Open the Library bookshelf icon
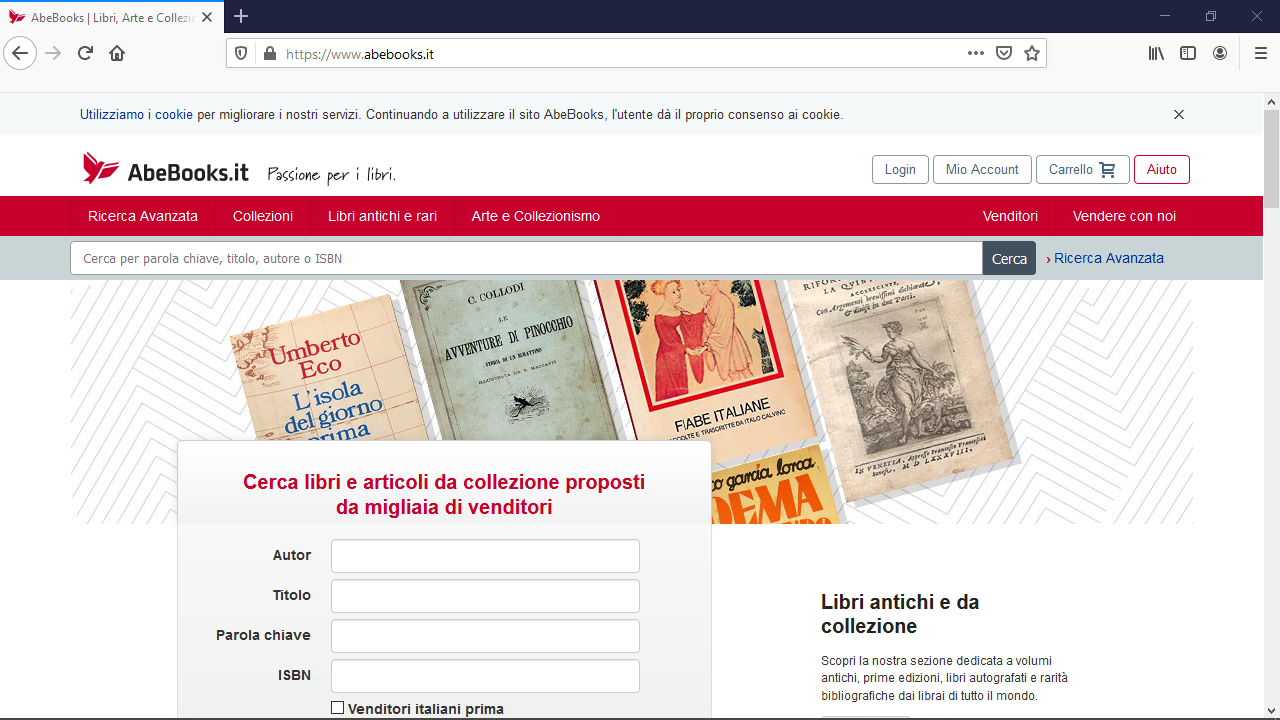This screenshot has height=720, width=1280. [x=1156, y=53]
